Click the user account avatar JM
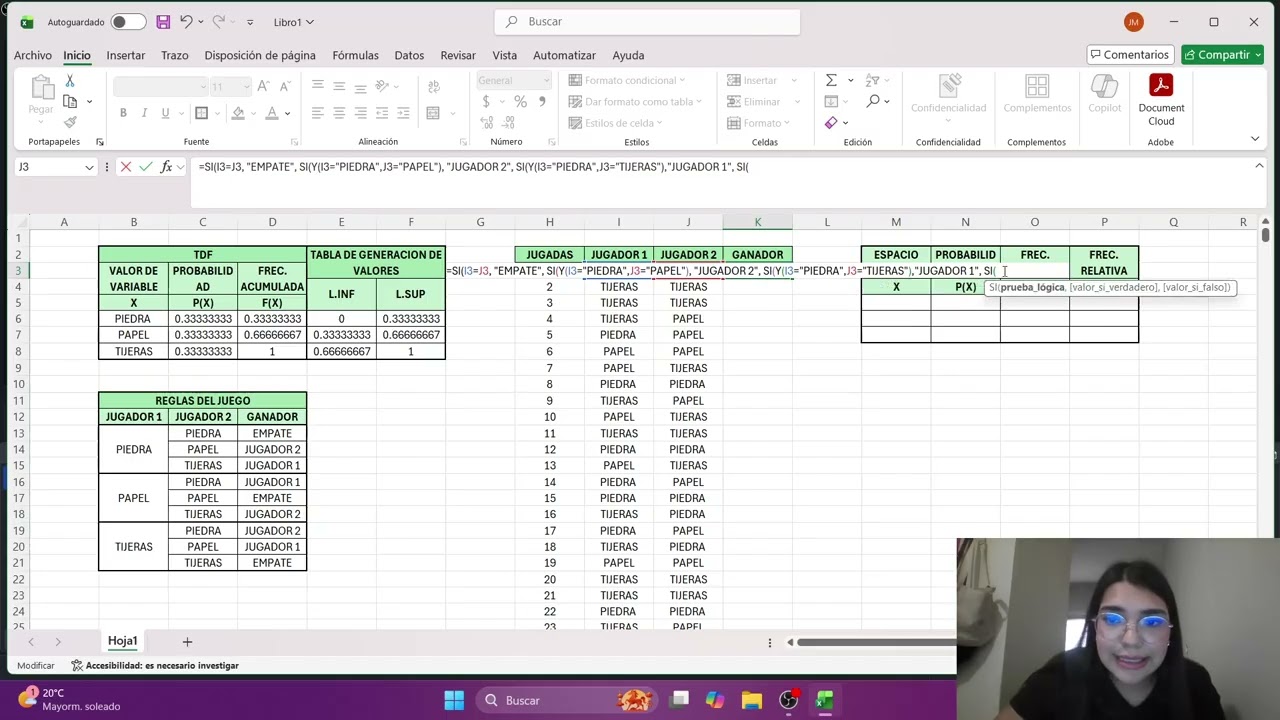 (1133, 22)
